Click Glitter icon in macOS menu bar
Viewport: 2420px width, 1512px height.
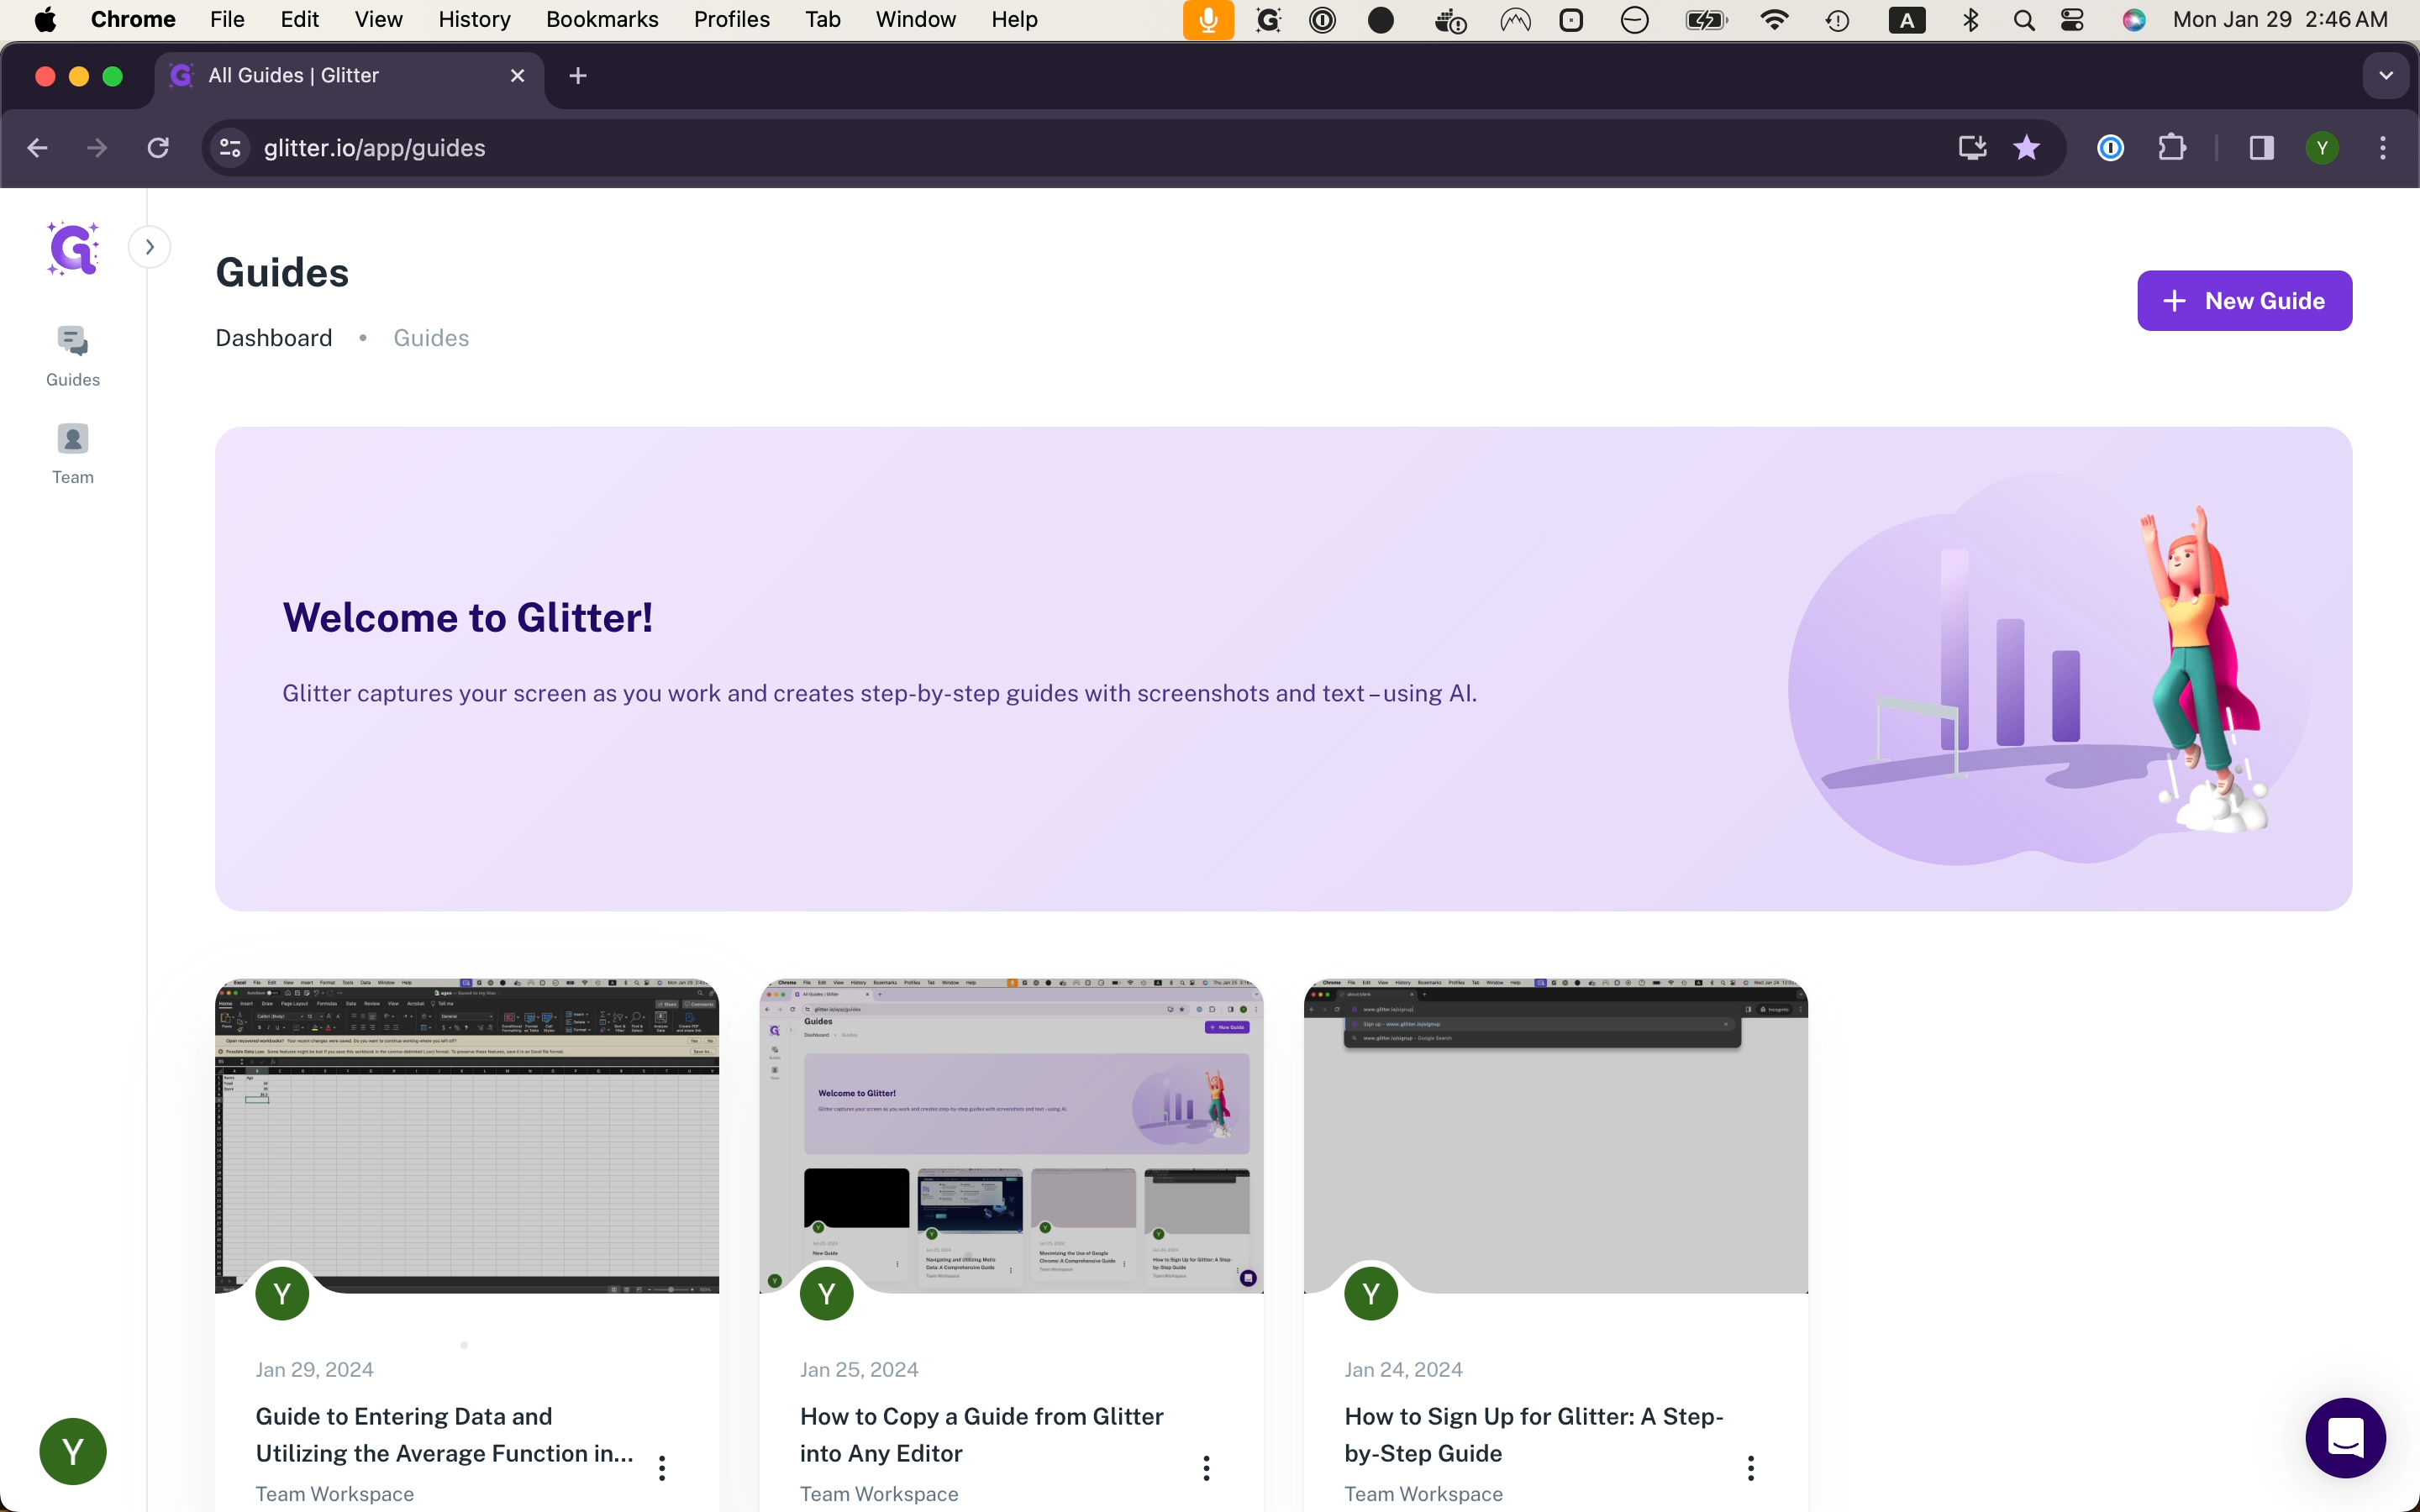coord(1268,19)
